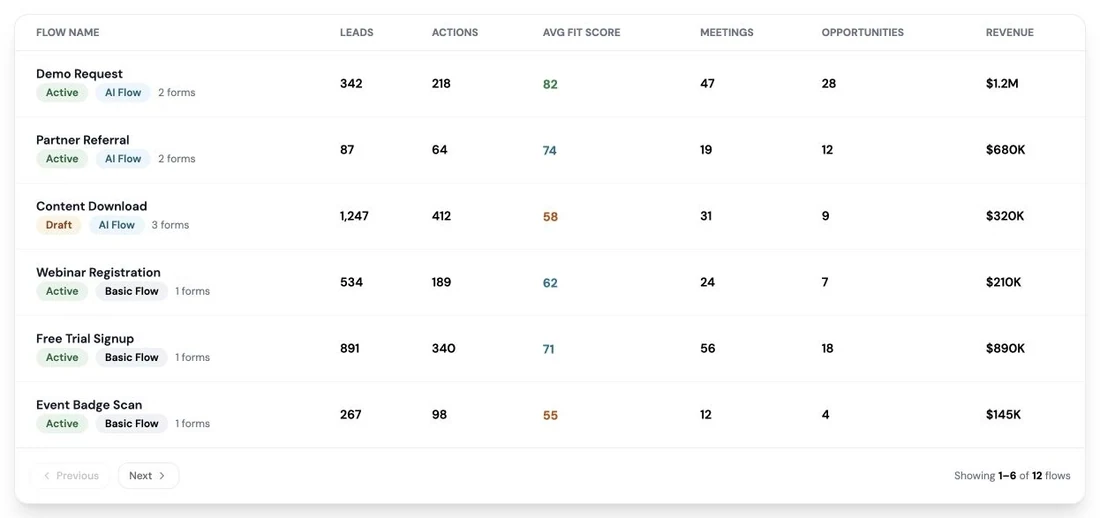Click the AI Flow tag under Partner Referral
1100x518 pixels.
click(123, 159)
